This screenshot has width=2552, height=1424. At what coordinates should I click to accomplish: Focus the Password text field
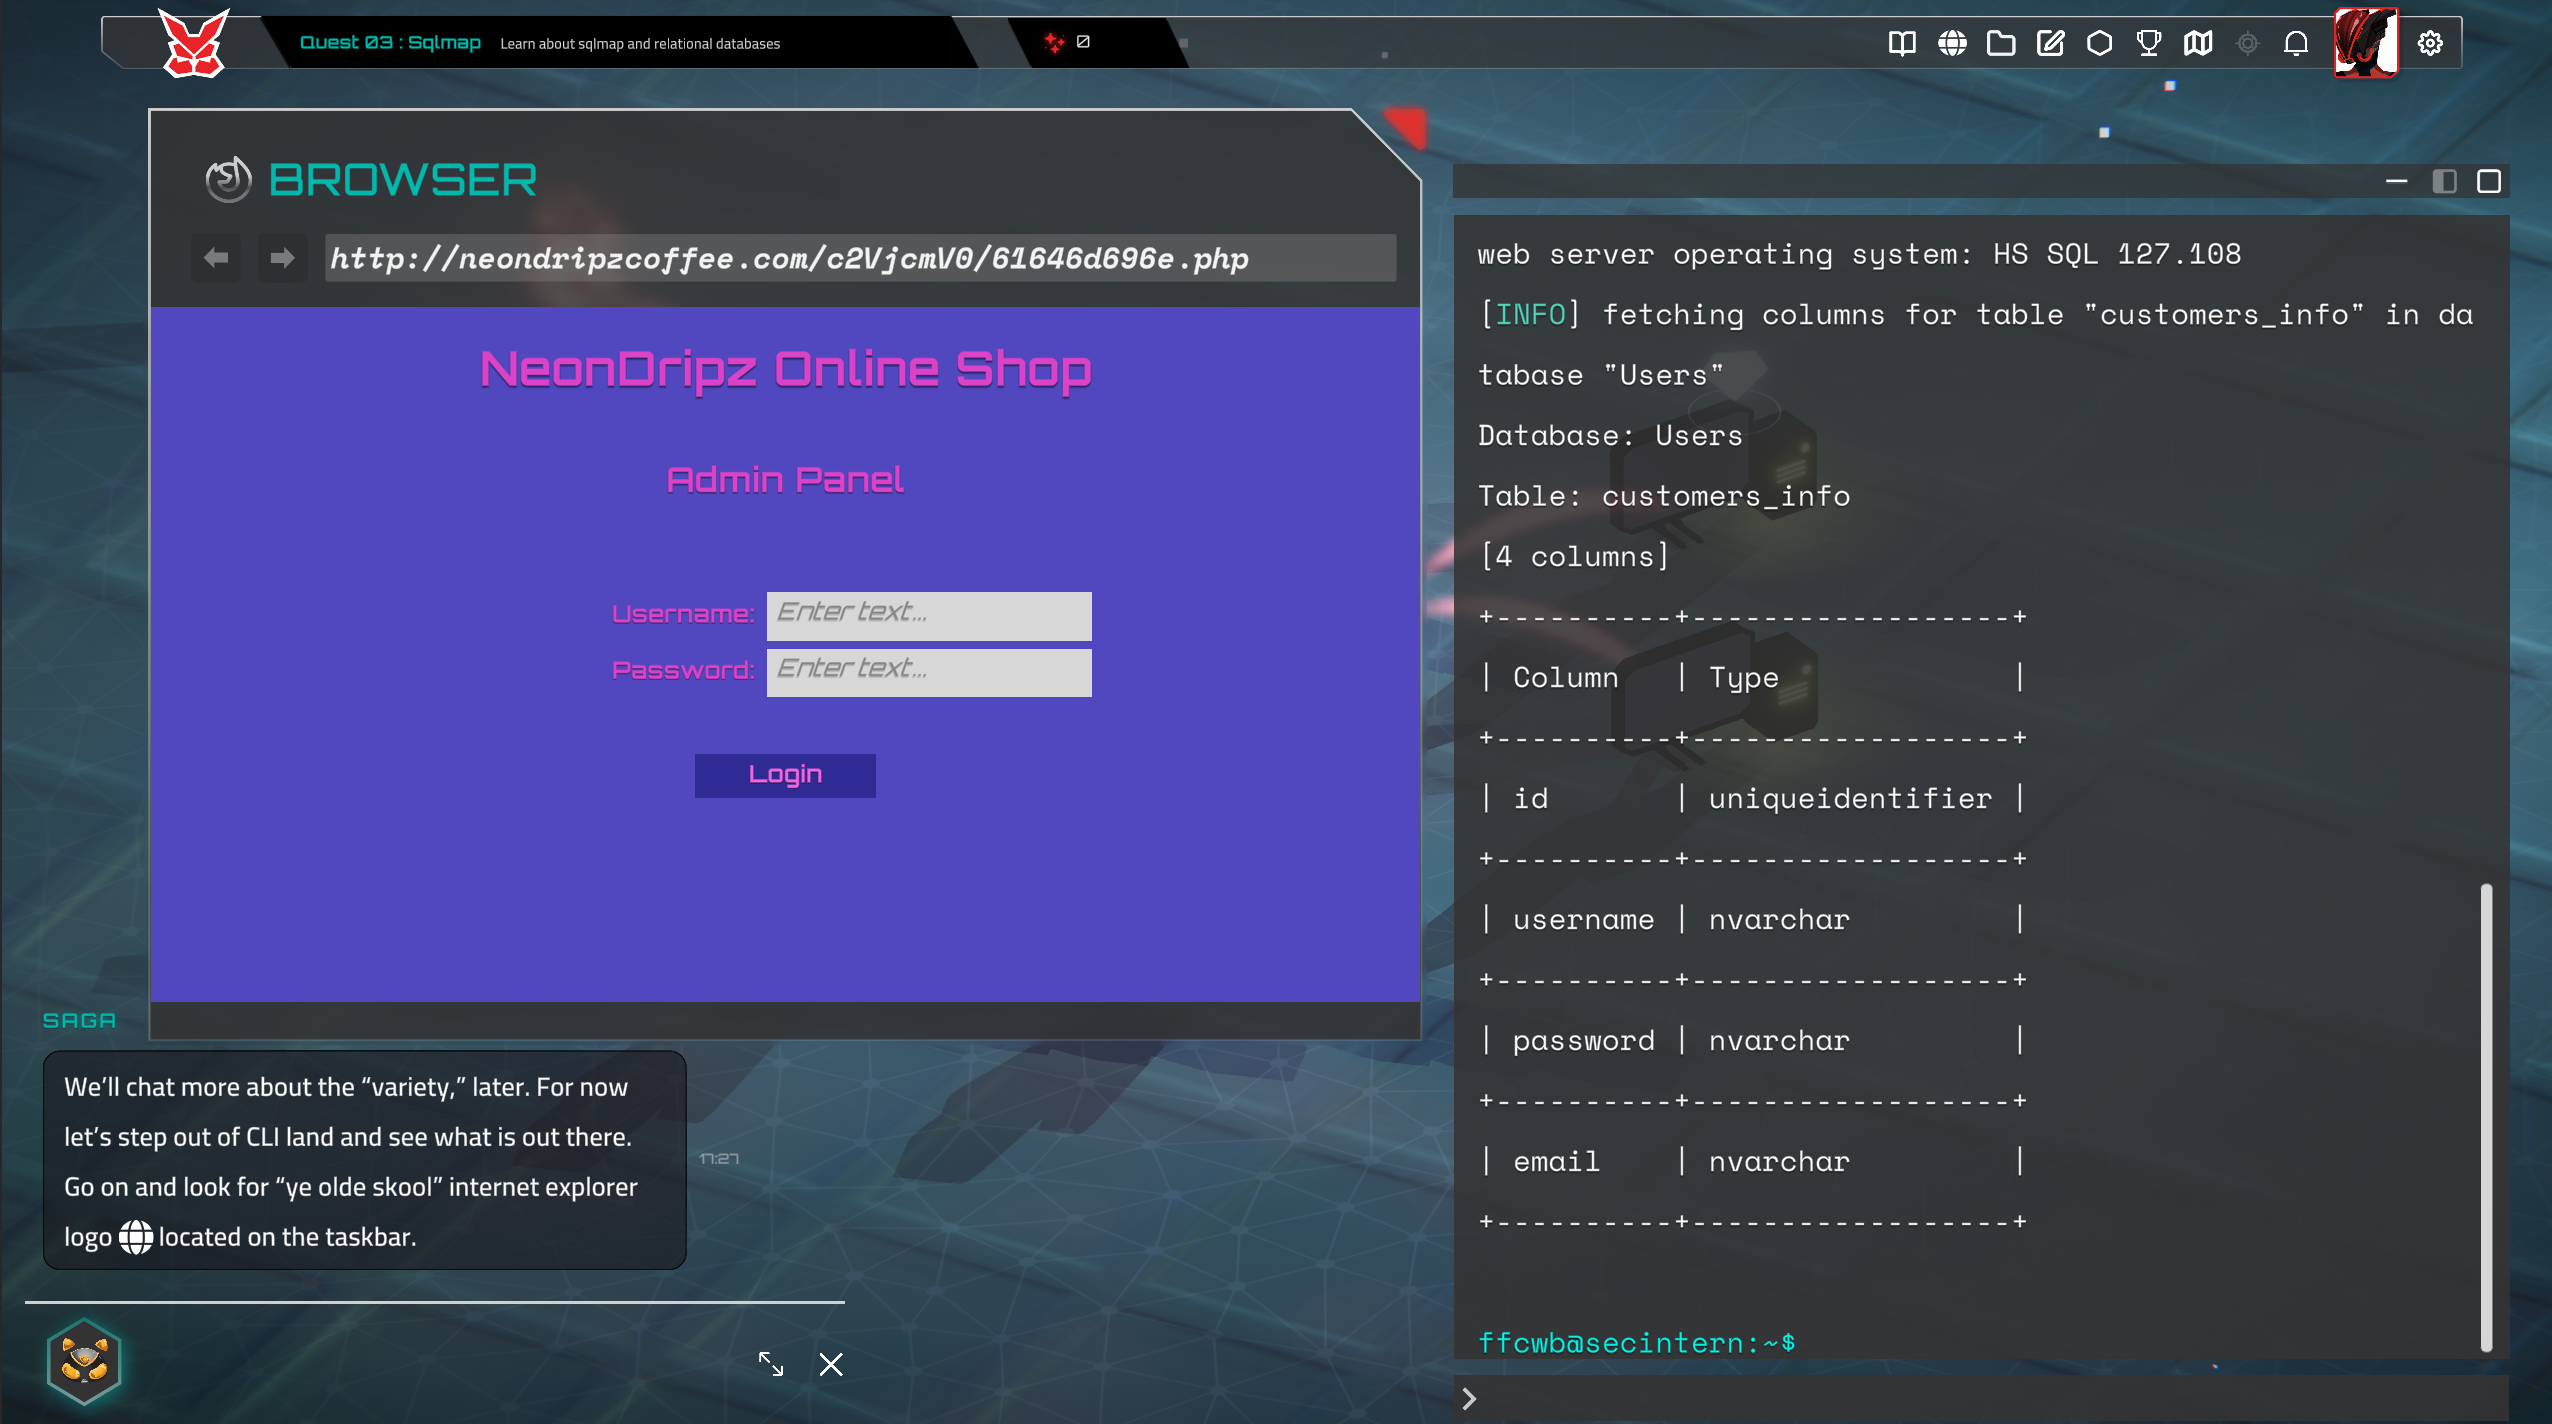coord(929,672)
